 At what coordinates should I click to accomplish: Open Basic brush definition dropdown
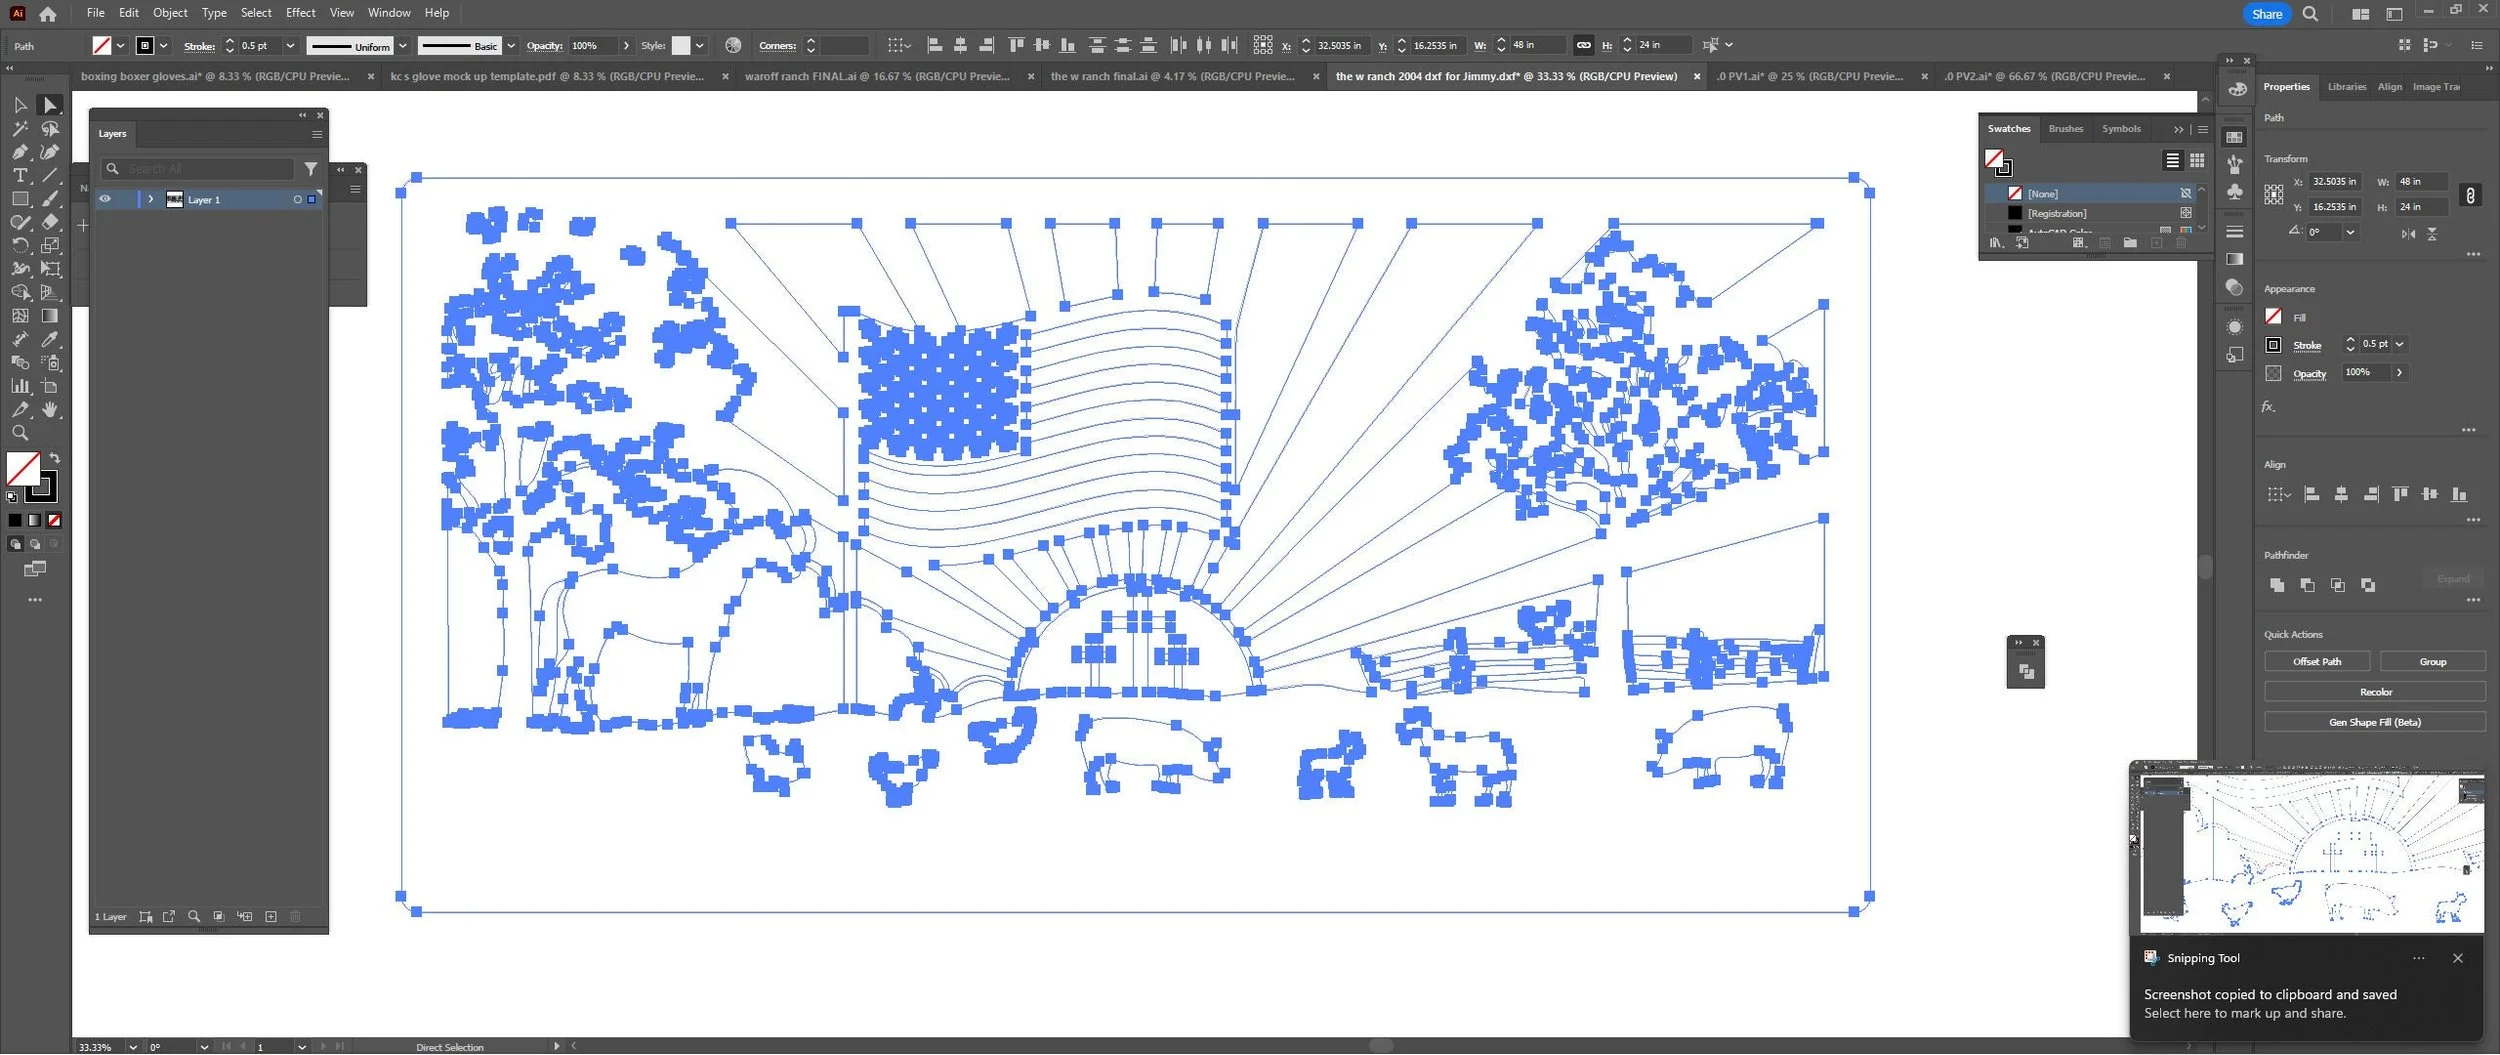[x=511, y=45]
